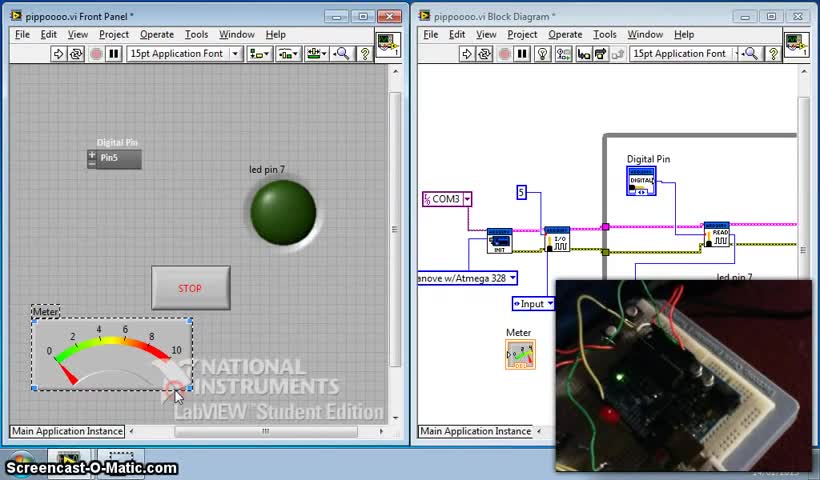Image resolution: width=820 pixels, height=480 pixels.
Task: Click Run Continuously in Front Panel toolbar
Action: [76, 54]
